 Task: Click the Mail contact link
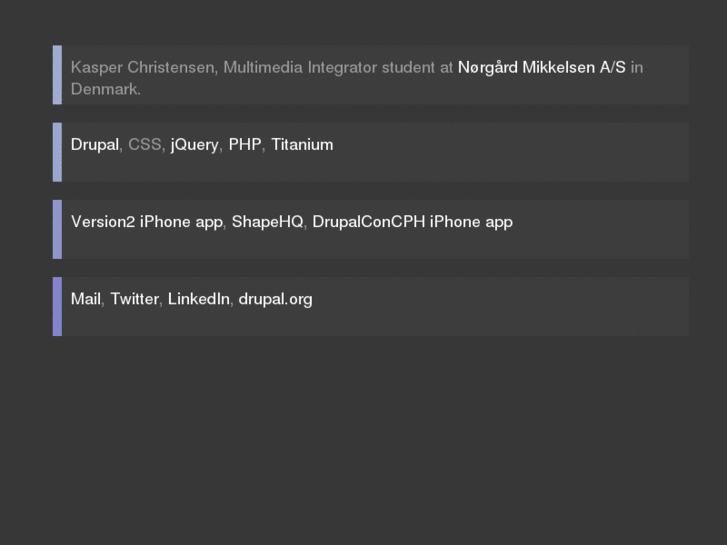point(86,299)
